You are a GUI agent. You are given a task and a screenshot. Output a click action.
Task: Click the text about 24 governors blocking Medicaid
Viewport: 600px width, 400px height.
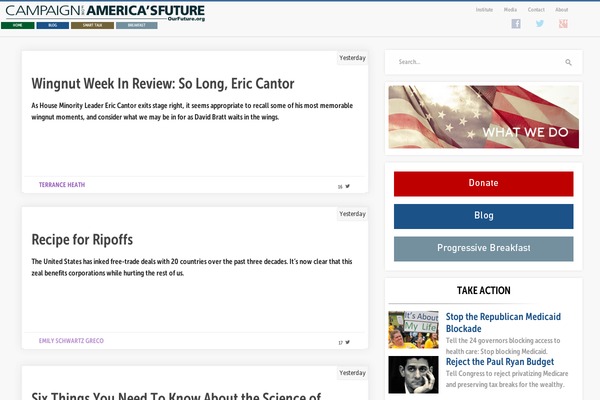[503, 346]
